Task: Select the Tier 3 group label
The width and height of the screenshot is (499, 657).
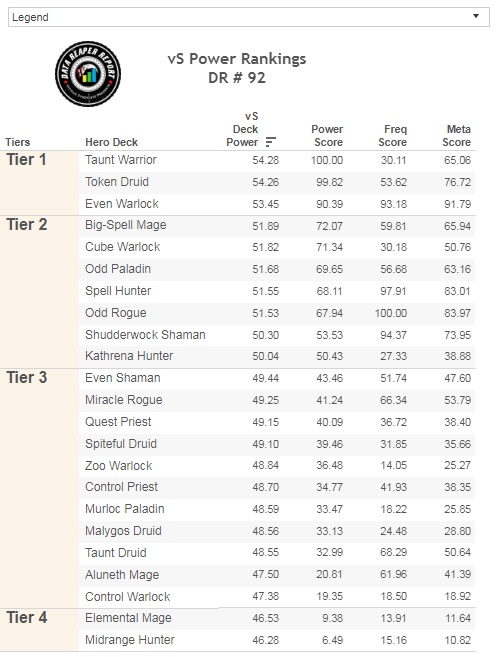Action: (x=27, y=378)
